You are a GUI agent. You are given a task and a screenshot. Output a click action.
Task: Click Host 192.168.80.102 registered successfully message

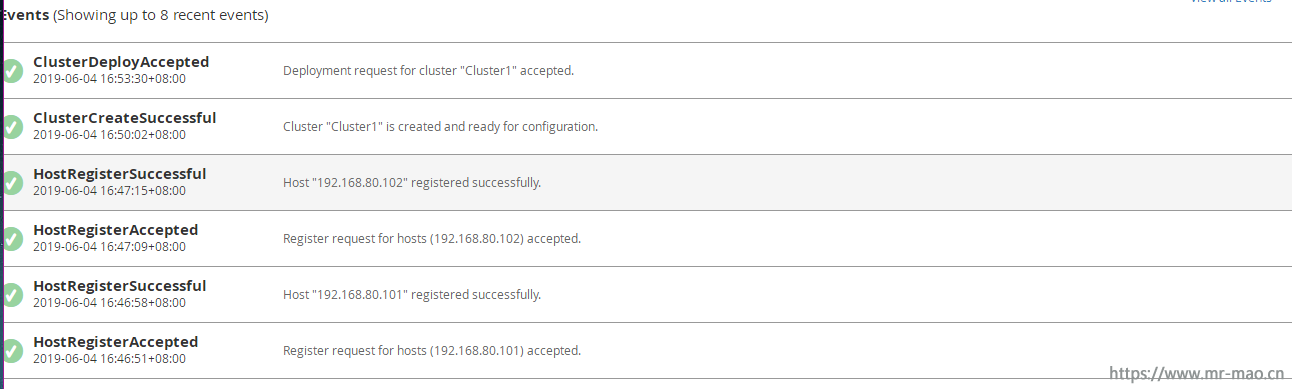412,183
